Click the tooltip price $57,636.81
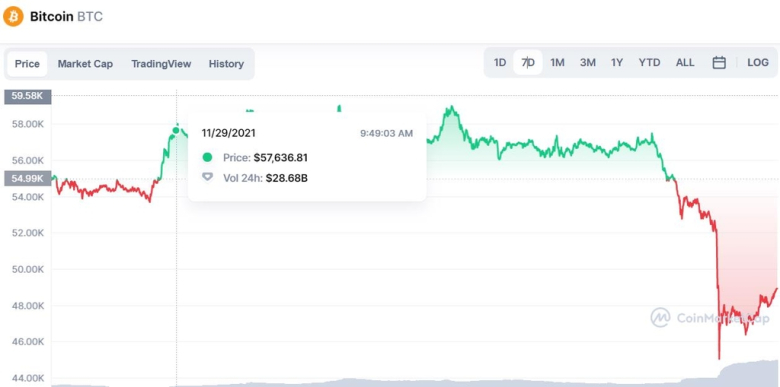The image size is (780, 387). pos(281,158)
